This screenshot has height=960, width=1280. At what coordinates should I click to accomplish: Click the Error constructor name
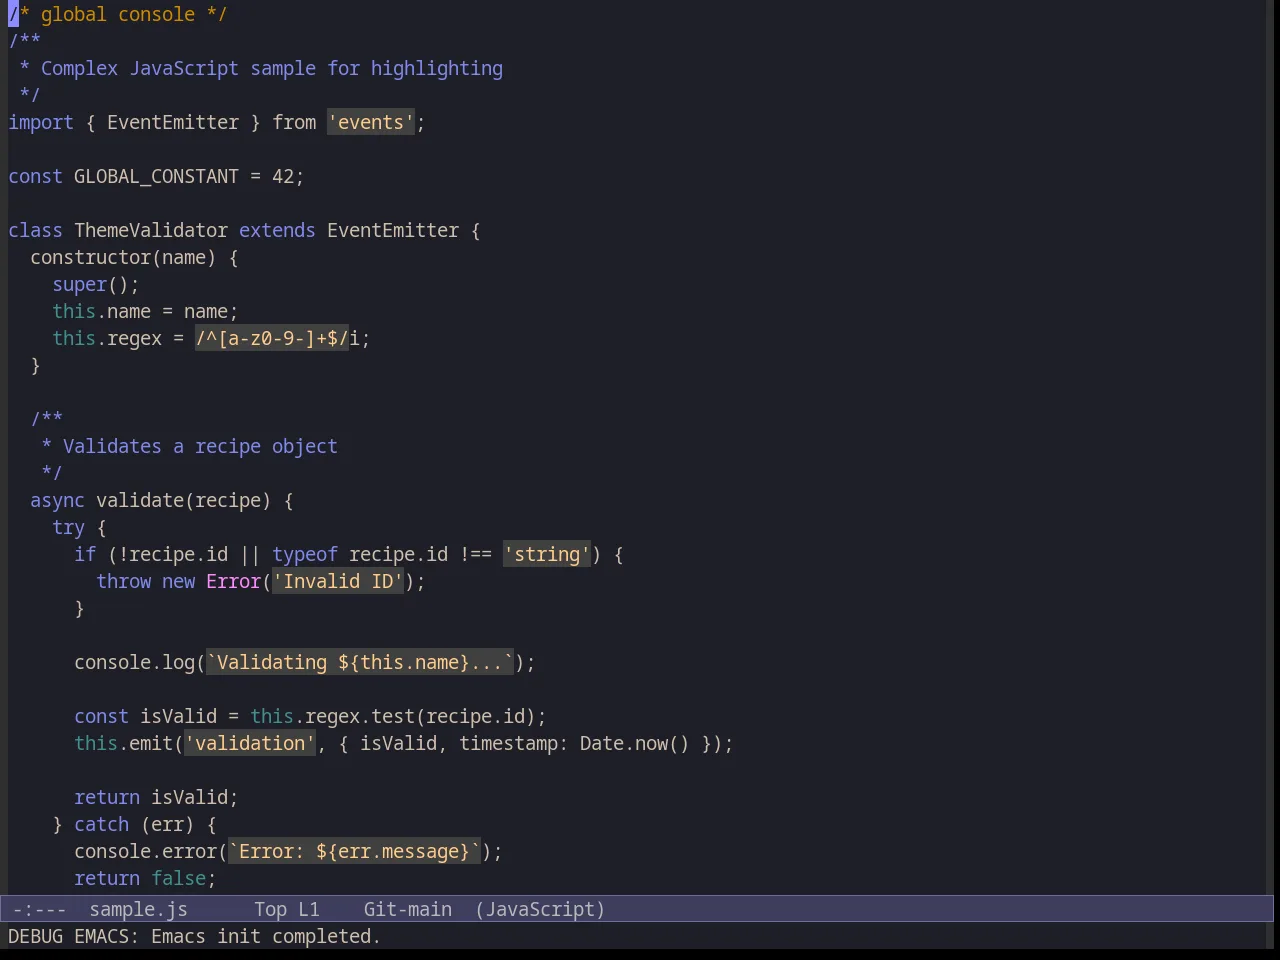point(233,581)
